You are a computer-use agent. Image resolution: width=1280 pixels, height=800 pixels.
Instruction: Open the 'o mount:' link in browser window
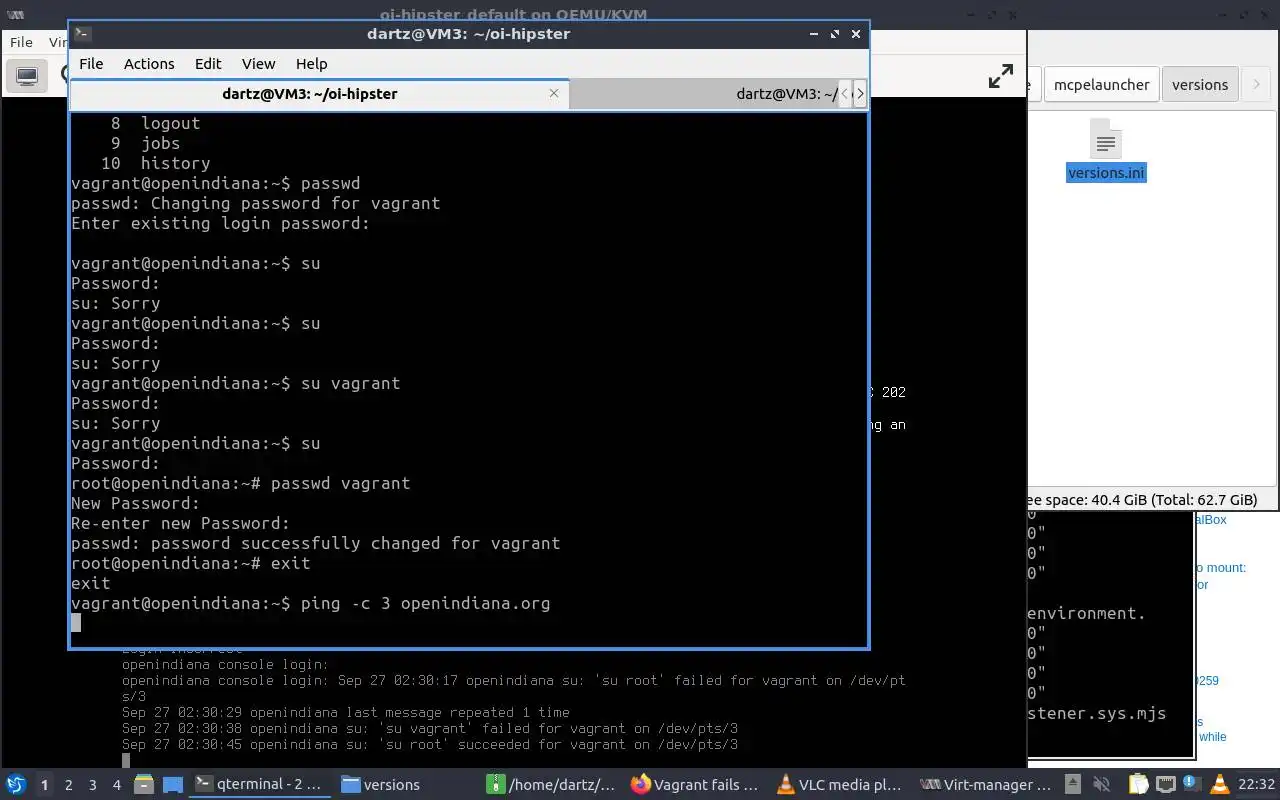click(1221, 568)
